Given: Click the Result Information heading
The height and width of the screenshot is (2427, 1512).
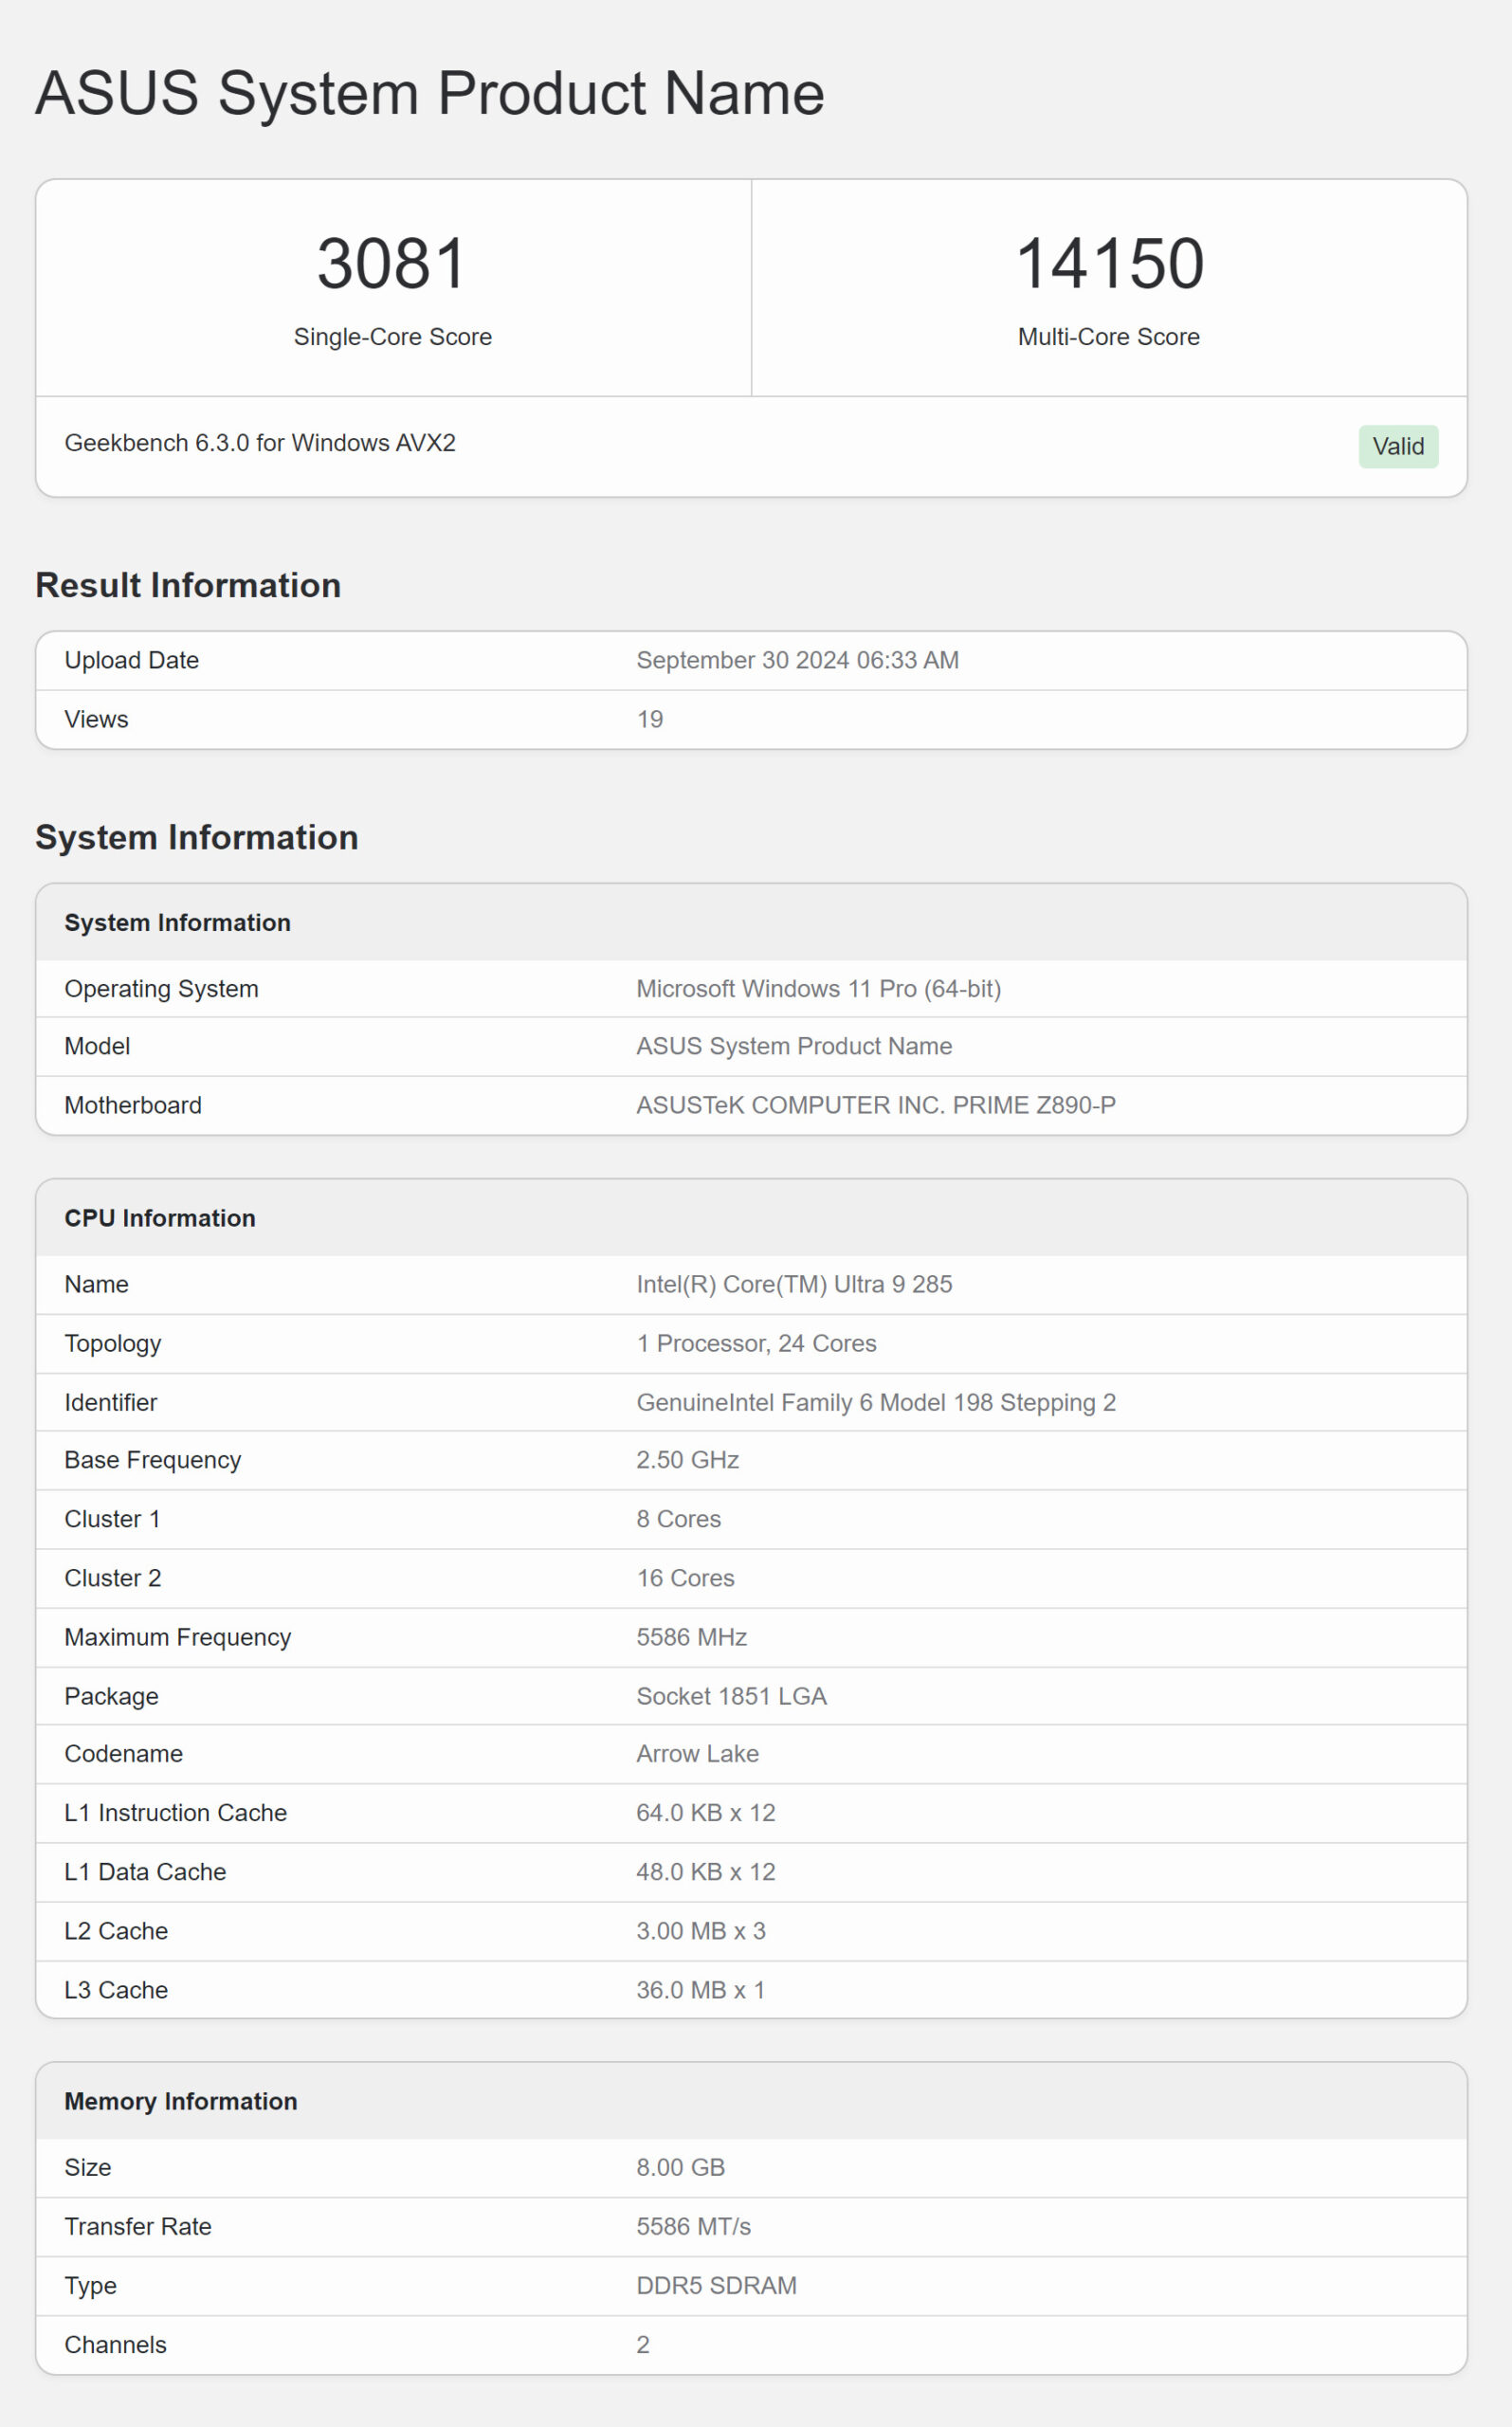Looking at the screenshot, I should coord(188,585).
